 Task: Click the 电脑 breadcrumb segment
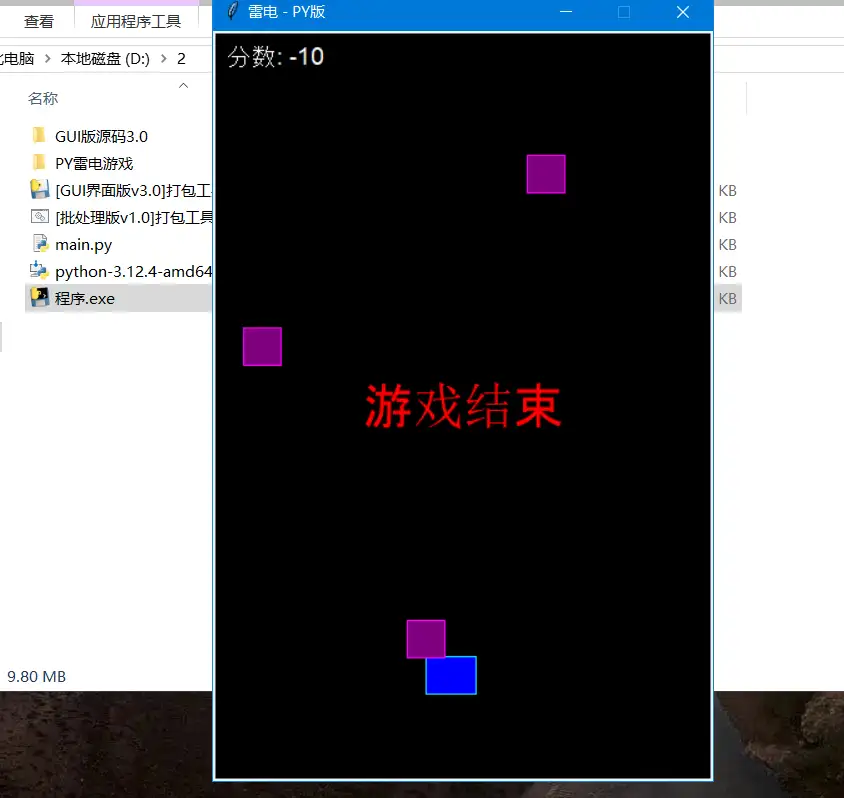[x=19, y=58]
